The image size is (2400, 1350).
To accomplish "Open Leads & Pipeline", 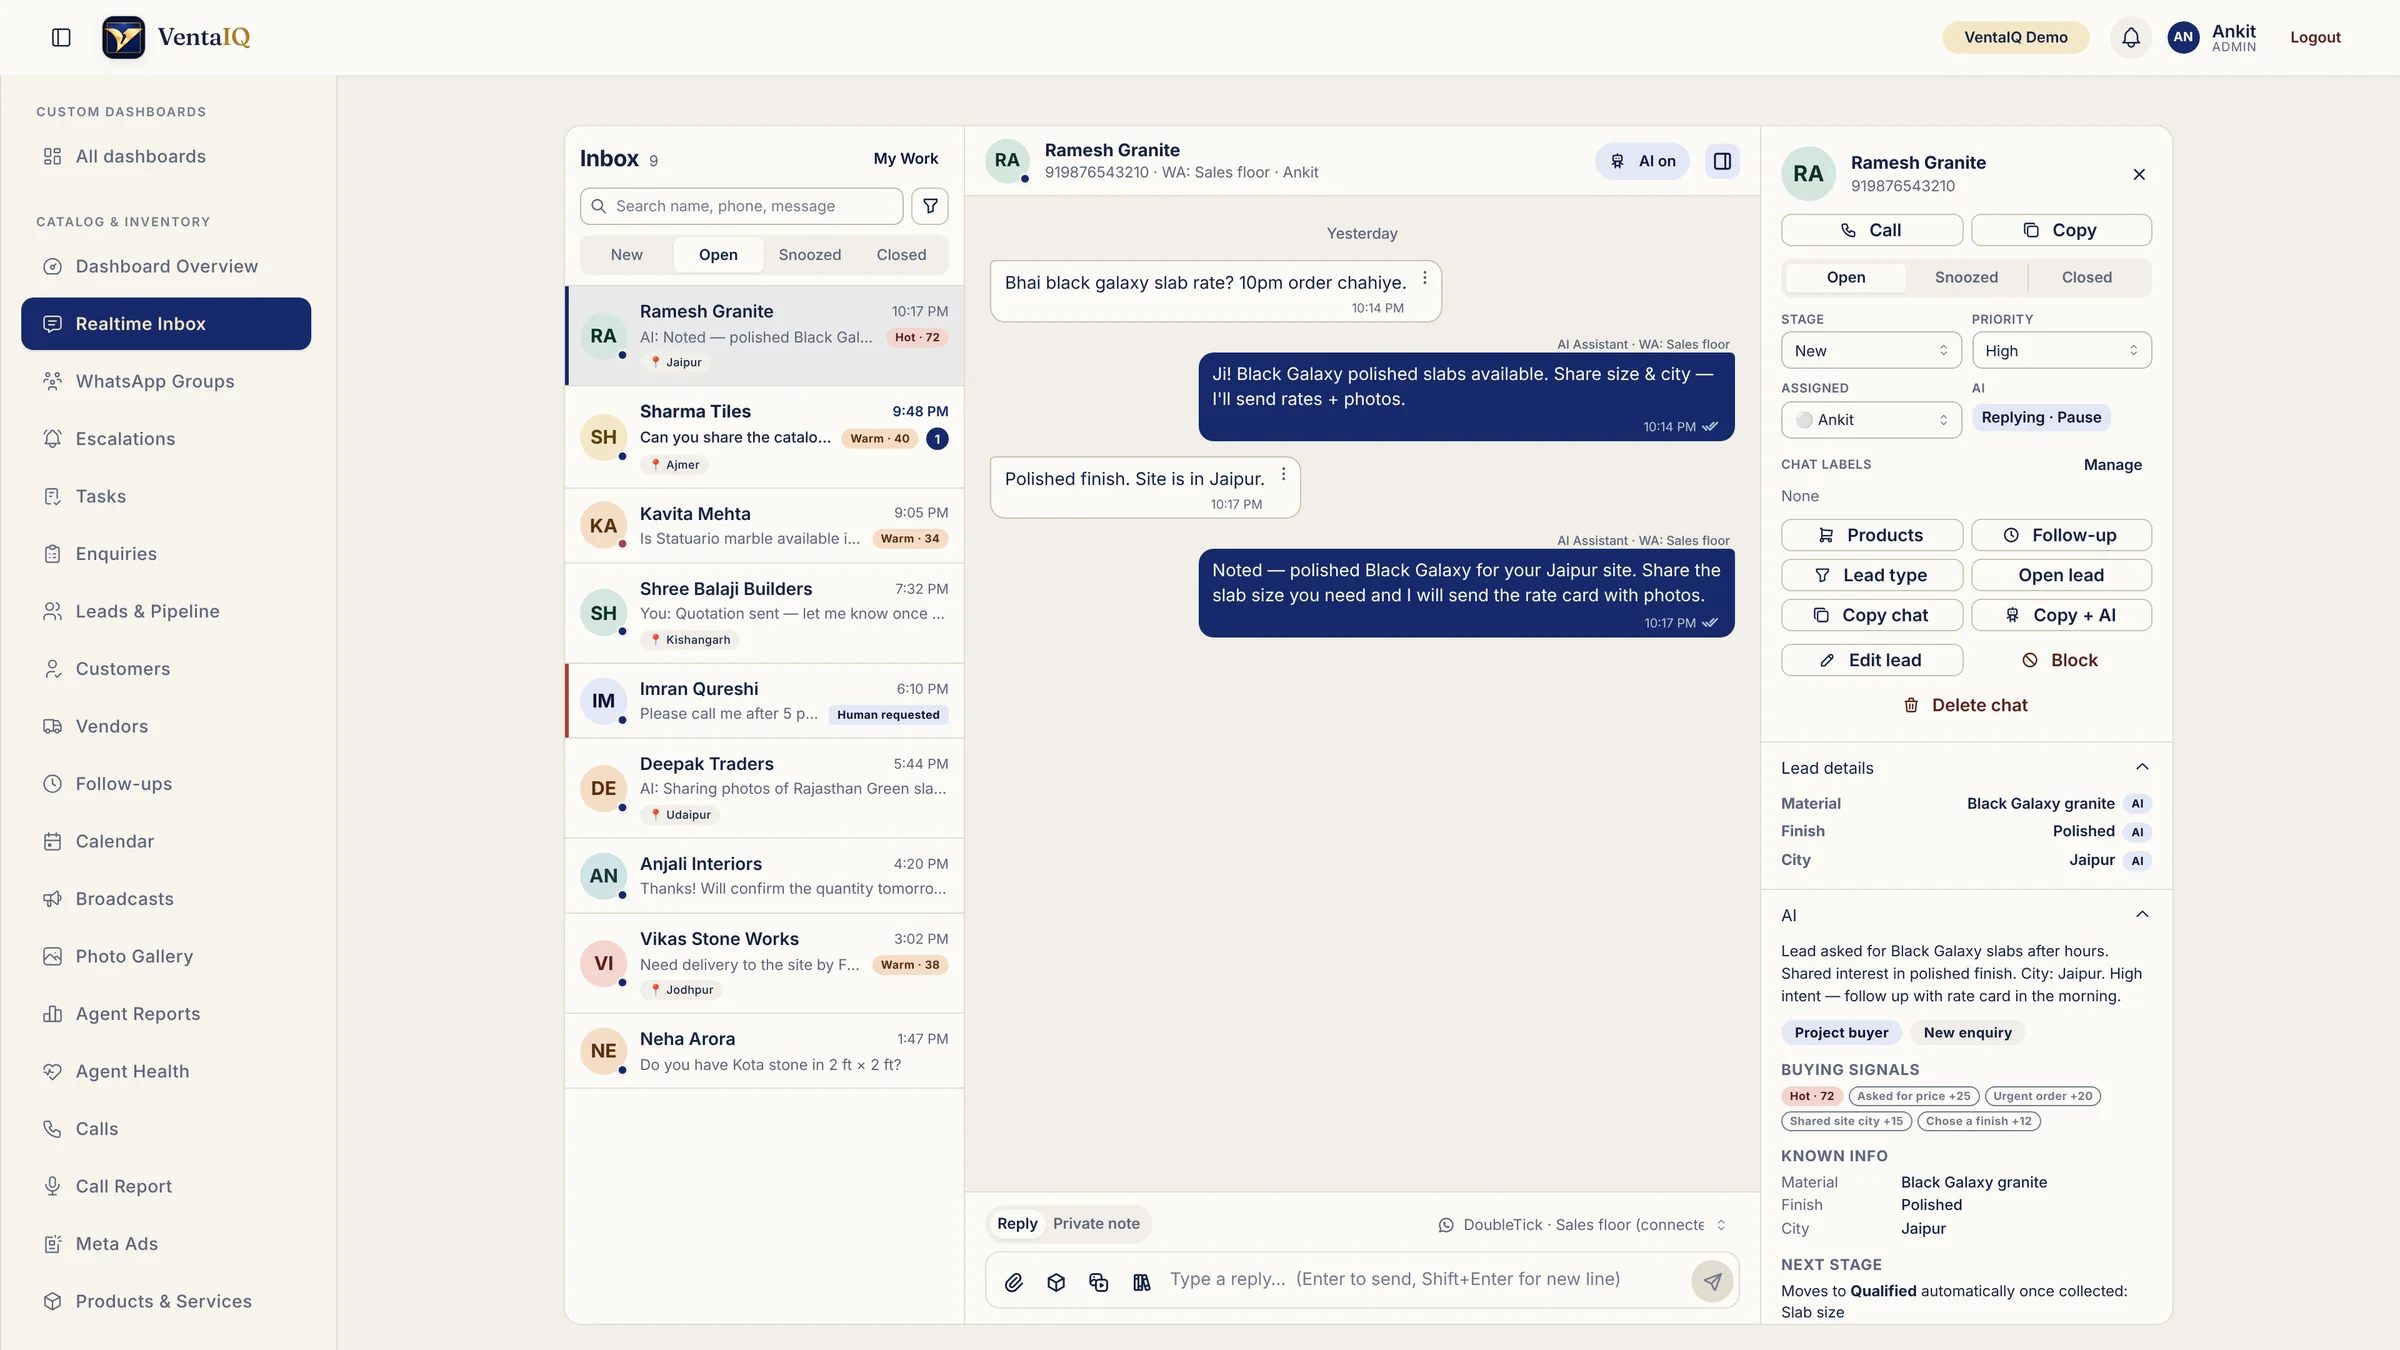I will (x=166, y=611).
